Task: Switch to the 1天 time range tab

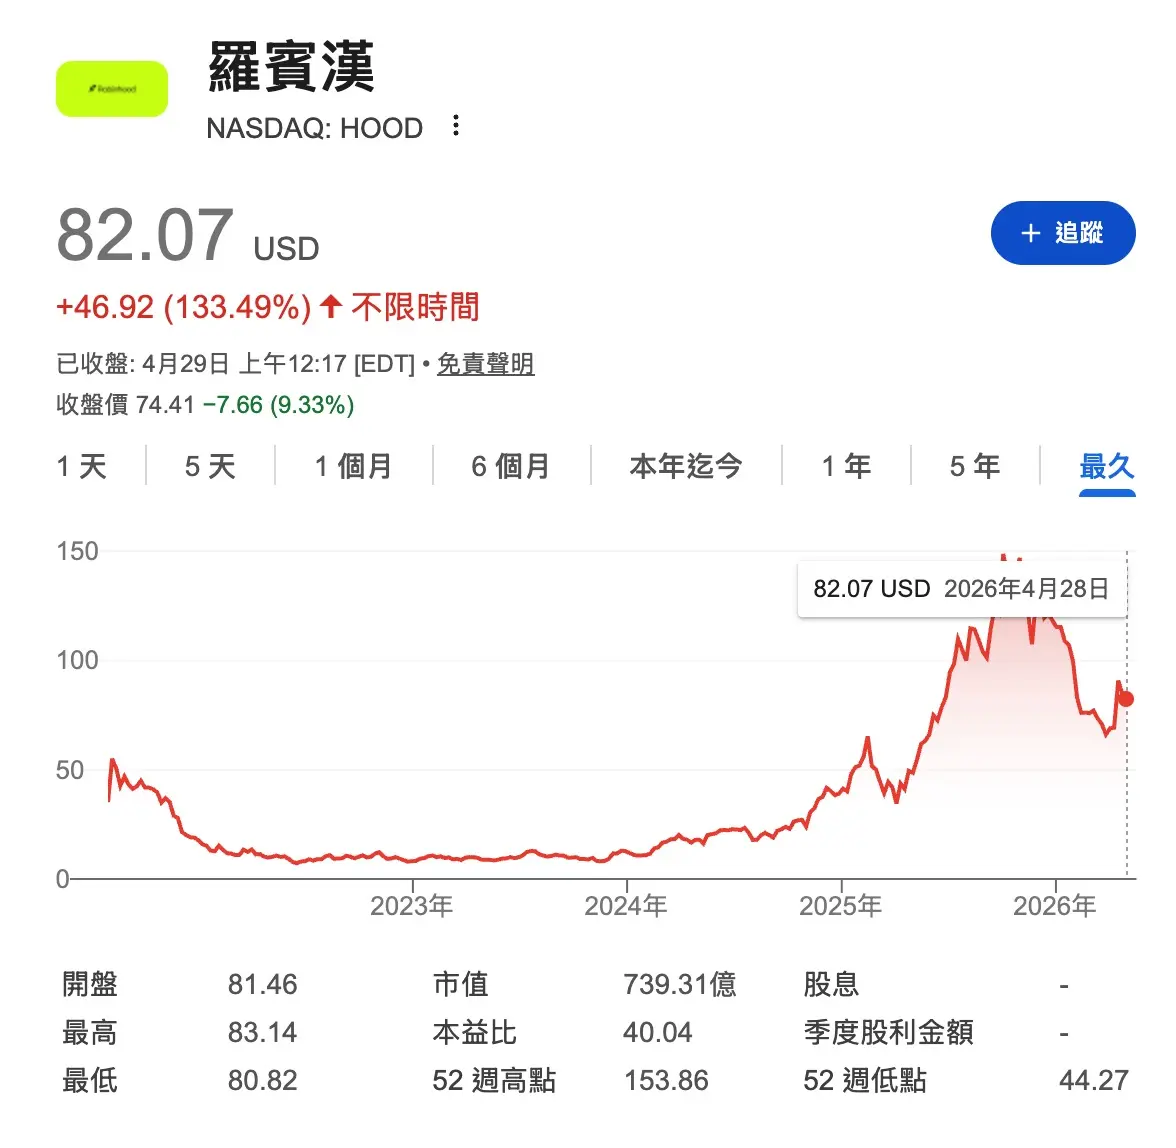Action: pos(82,466)
